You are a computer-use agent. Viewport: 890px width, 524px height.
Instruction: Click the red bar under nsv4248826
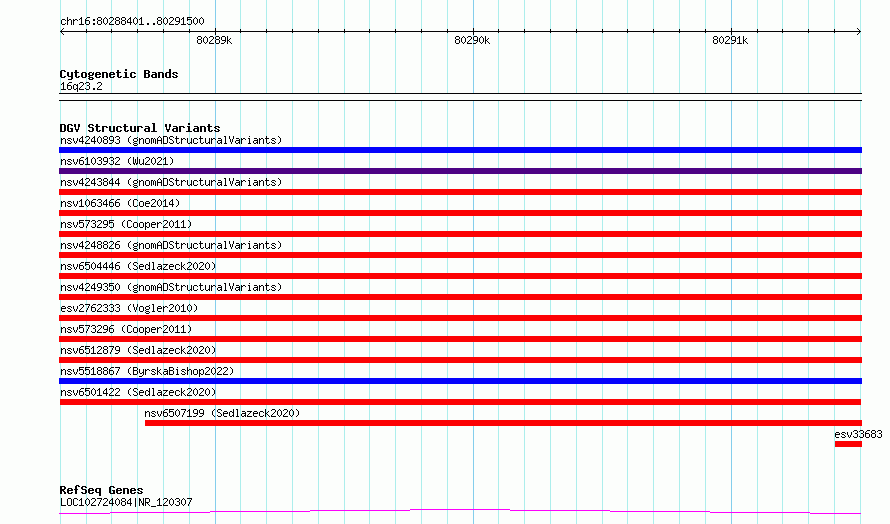[x=460, y=255]
